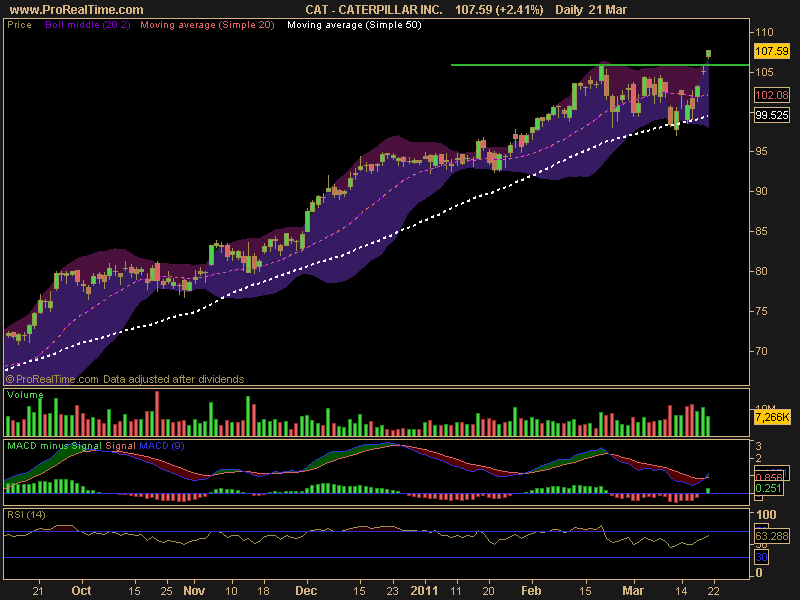The width and height of the screenshot is (800, 600).
Task: Click the Nov date axis label
Action: pyautogui.click(x=194, y=590)
